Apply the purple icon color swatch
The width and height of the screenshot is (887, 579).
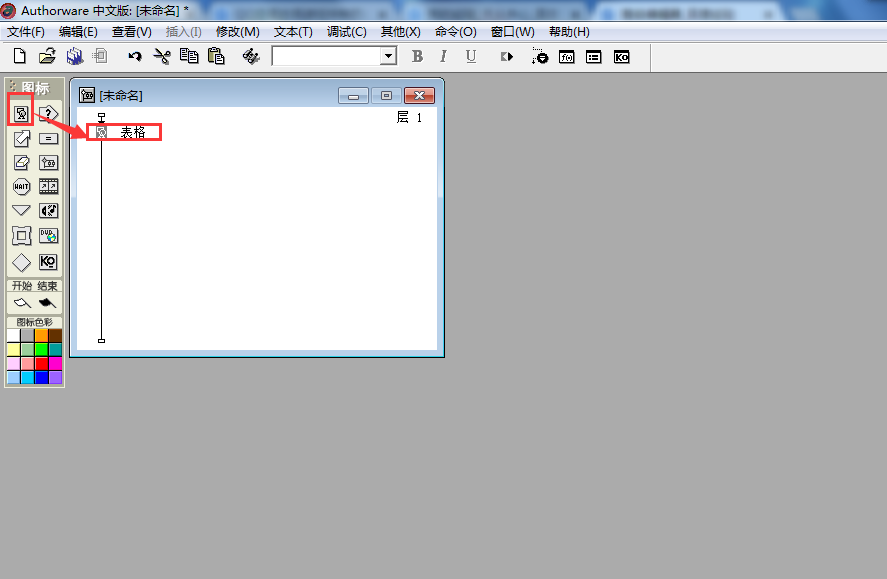[x=55, y=377]
